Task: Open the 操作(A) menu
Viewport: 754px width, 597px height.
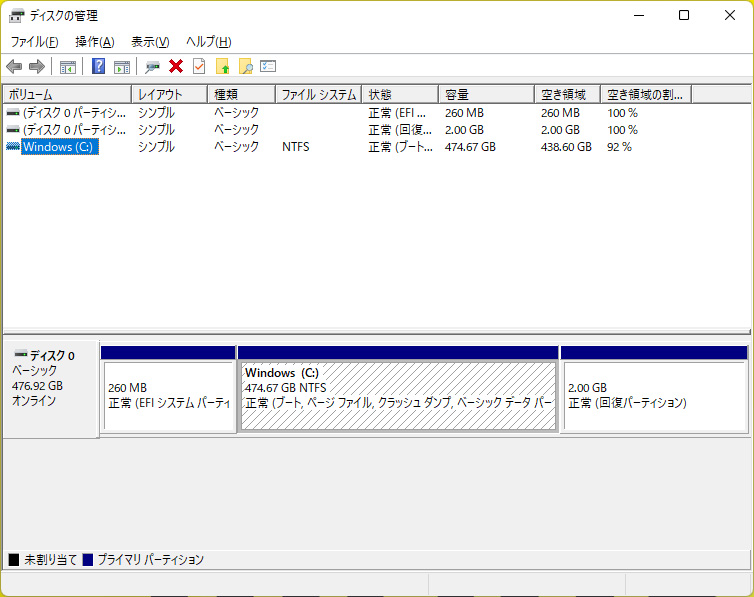Action: tap(95, 42)
